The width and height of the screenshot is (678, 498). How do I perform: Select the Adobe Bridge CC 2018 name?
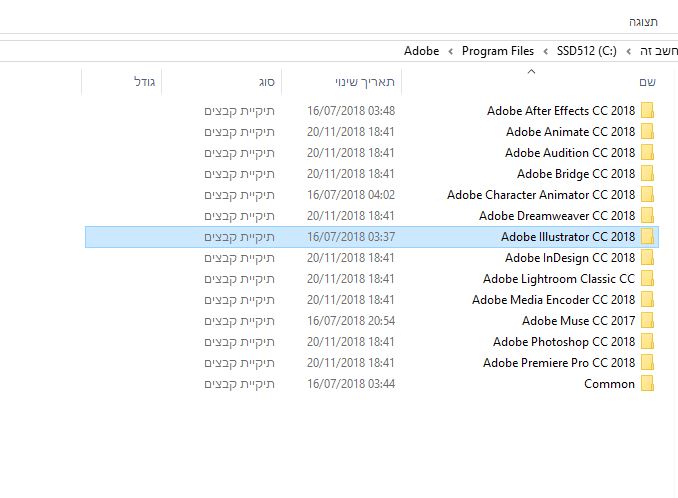[576, 174]
